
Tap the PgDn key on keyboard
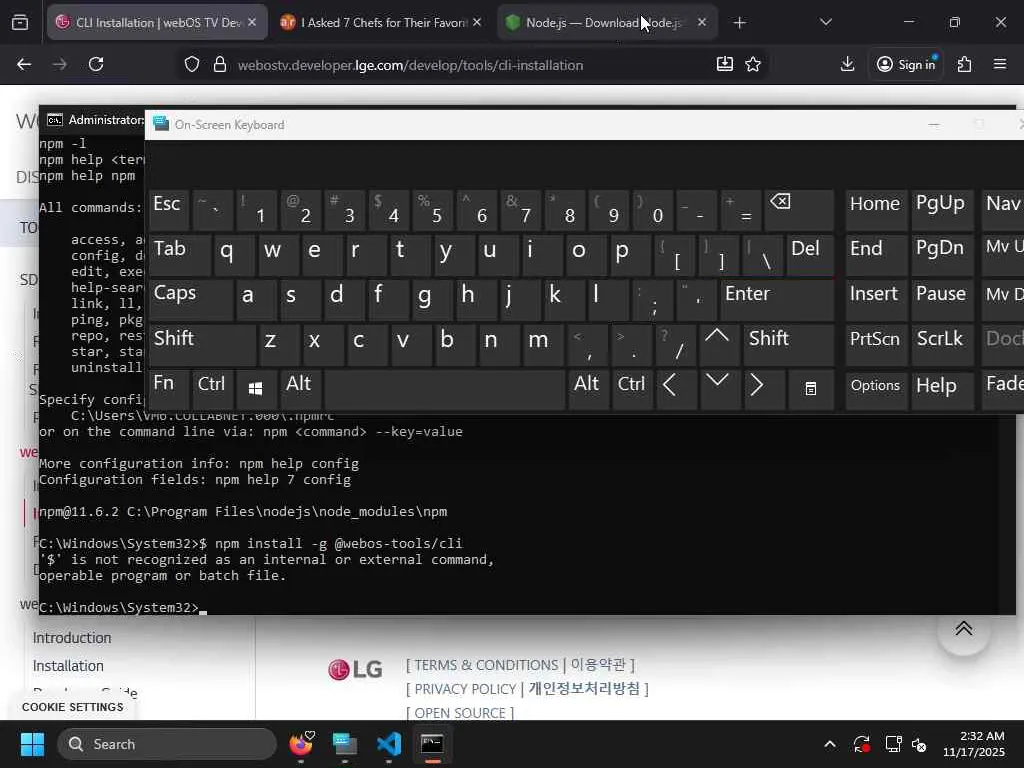tap(940, 255)
